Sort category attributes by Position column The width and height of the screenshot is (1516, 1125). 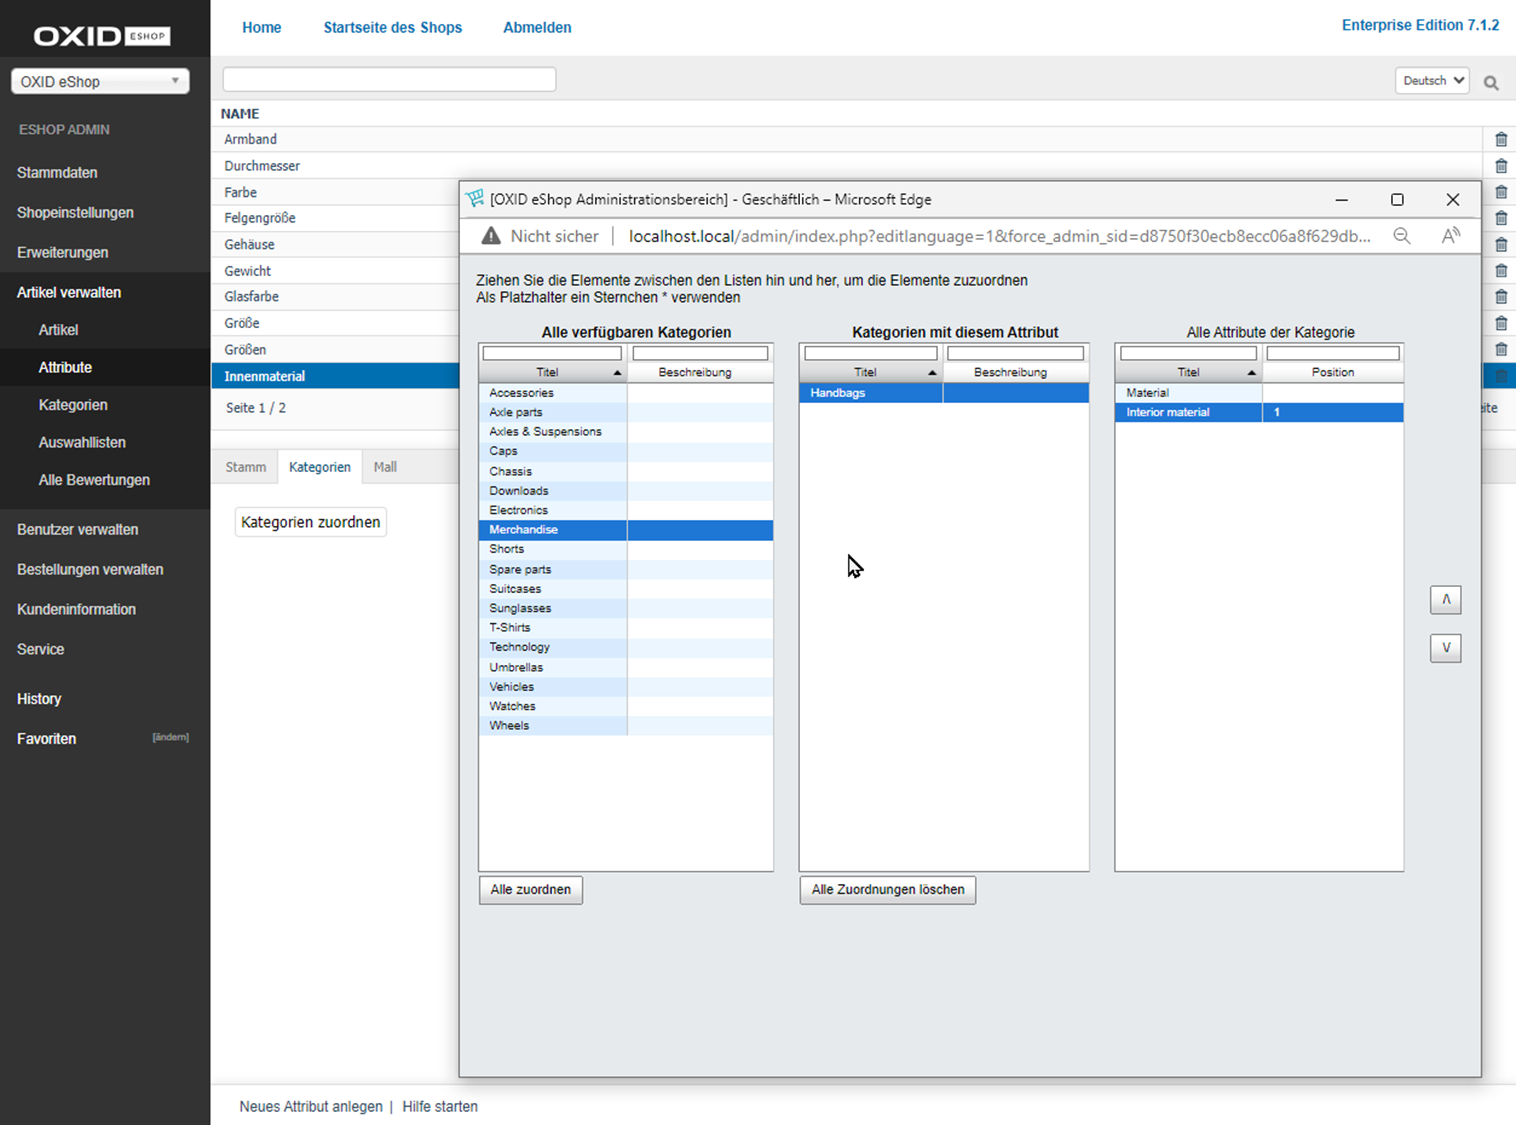[1333, 372]
